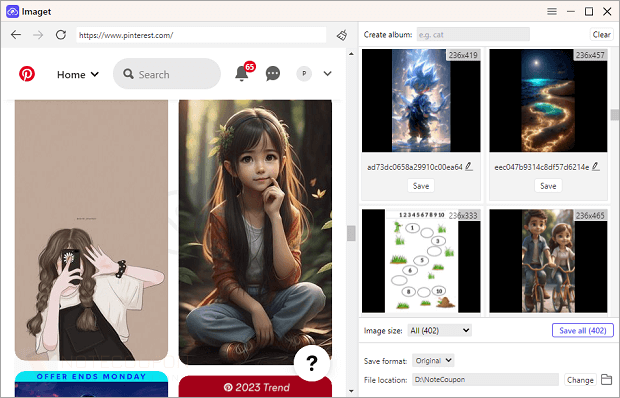Save the eec047b9314c8df57d6214e image

click(x=548, y=186)
